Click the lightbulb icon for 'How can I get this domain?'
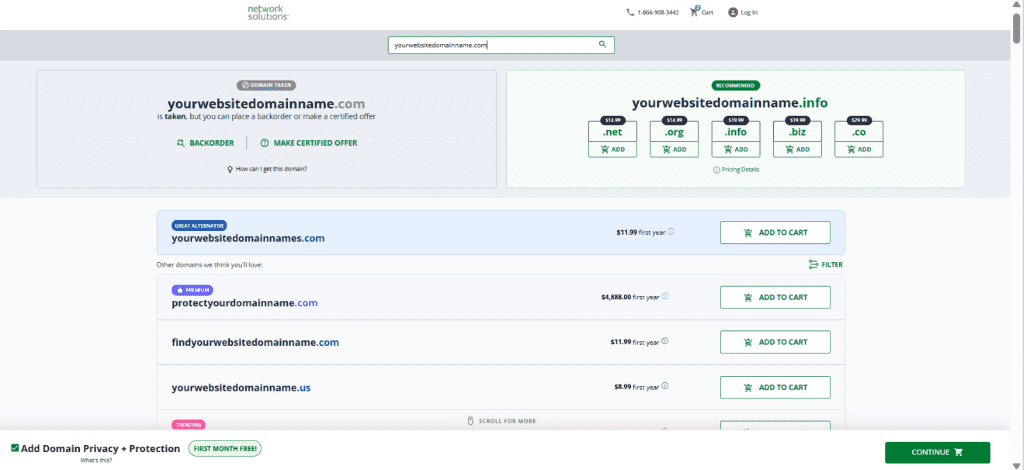The height and width of the screenshot is (470, 1024). 230,169
